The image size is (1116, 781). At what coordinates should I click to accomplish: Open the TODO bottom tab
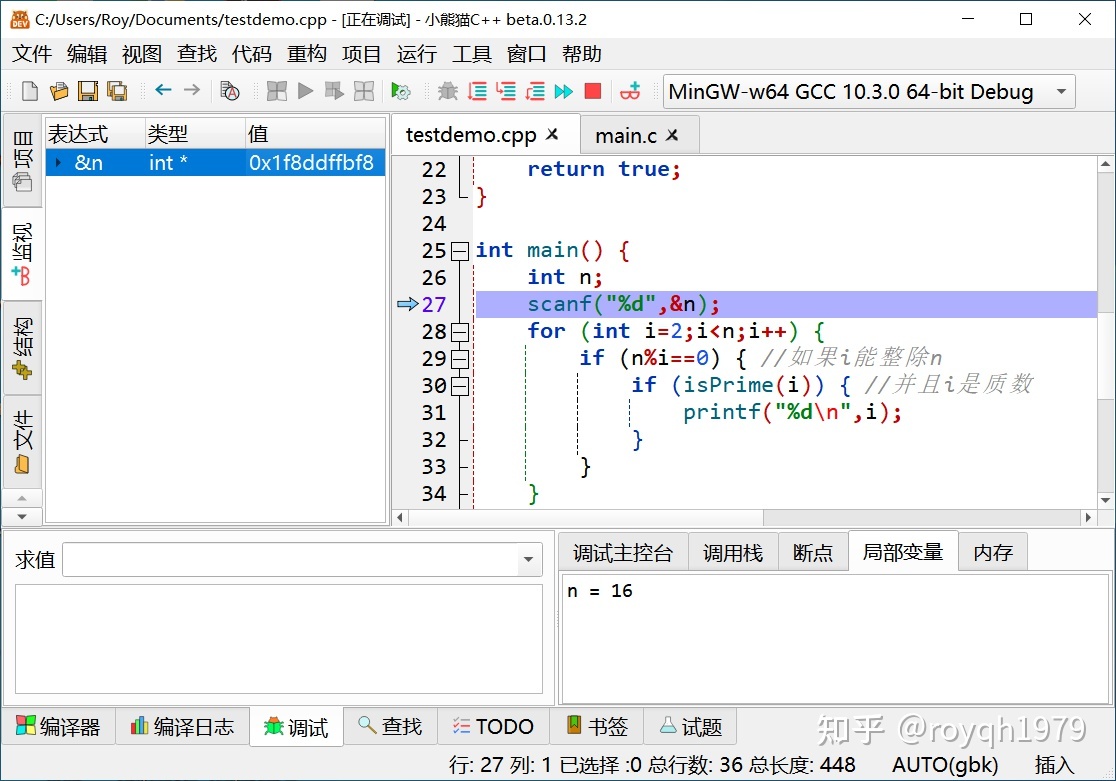point(493,726)
